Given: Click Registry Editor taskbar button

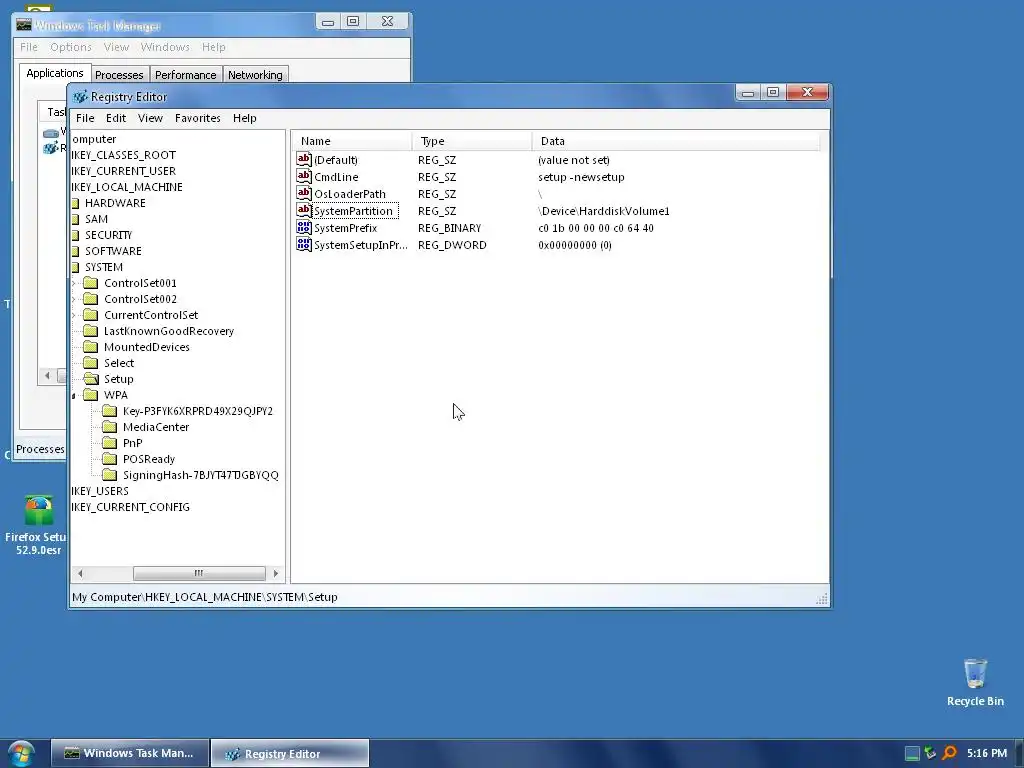Looking at the screenshot, I should pos(290,754).
